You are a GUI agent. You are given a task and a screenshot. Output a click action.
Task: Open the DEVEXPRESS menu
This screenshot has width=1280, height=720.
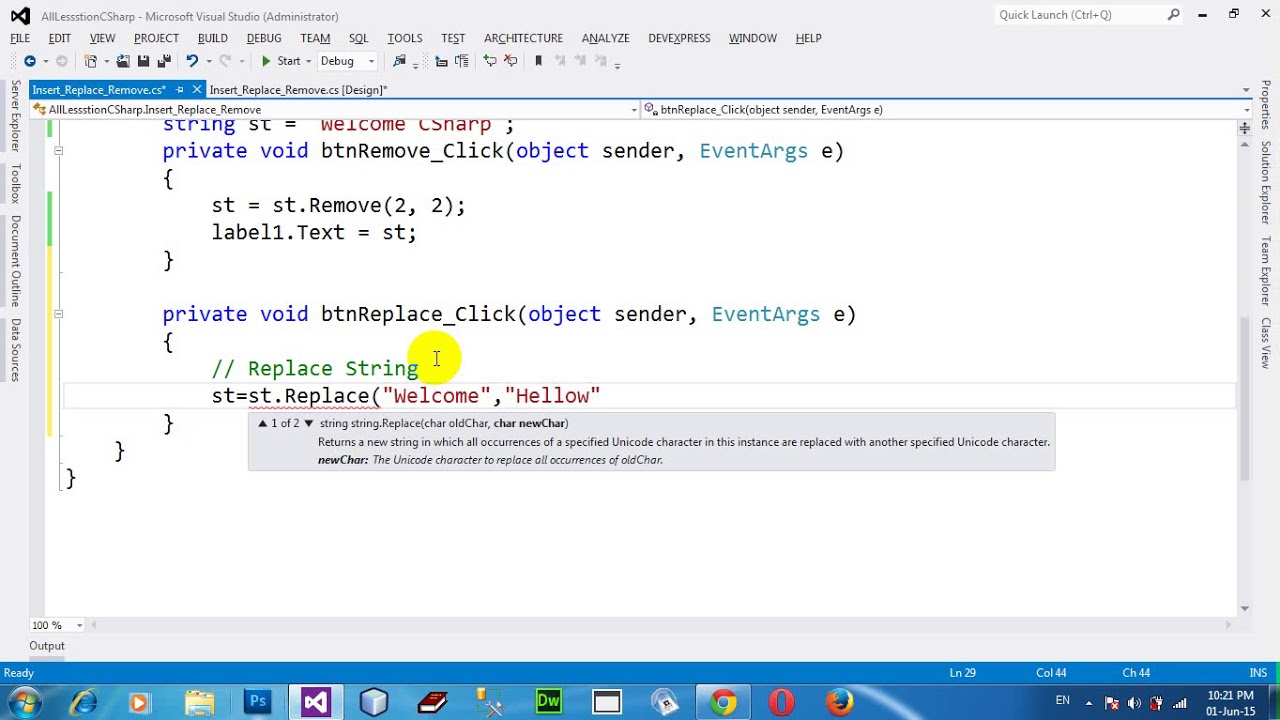tap(679, 38)
